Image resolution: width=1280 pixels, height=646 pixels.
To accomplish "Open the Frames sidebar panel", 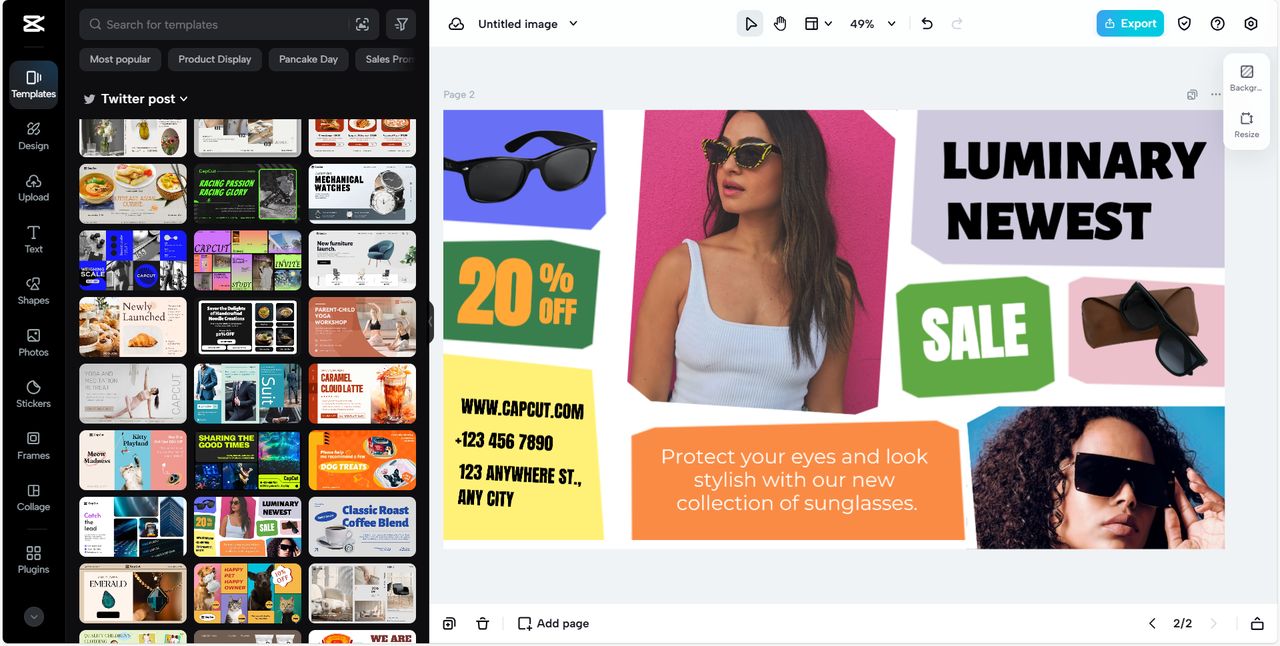I will point(33,446).
